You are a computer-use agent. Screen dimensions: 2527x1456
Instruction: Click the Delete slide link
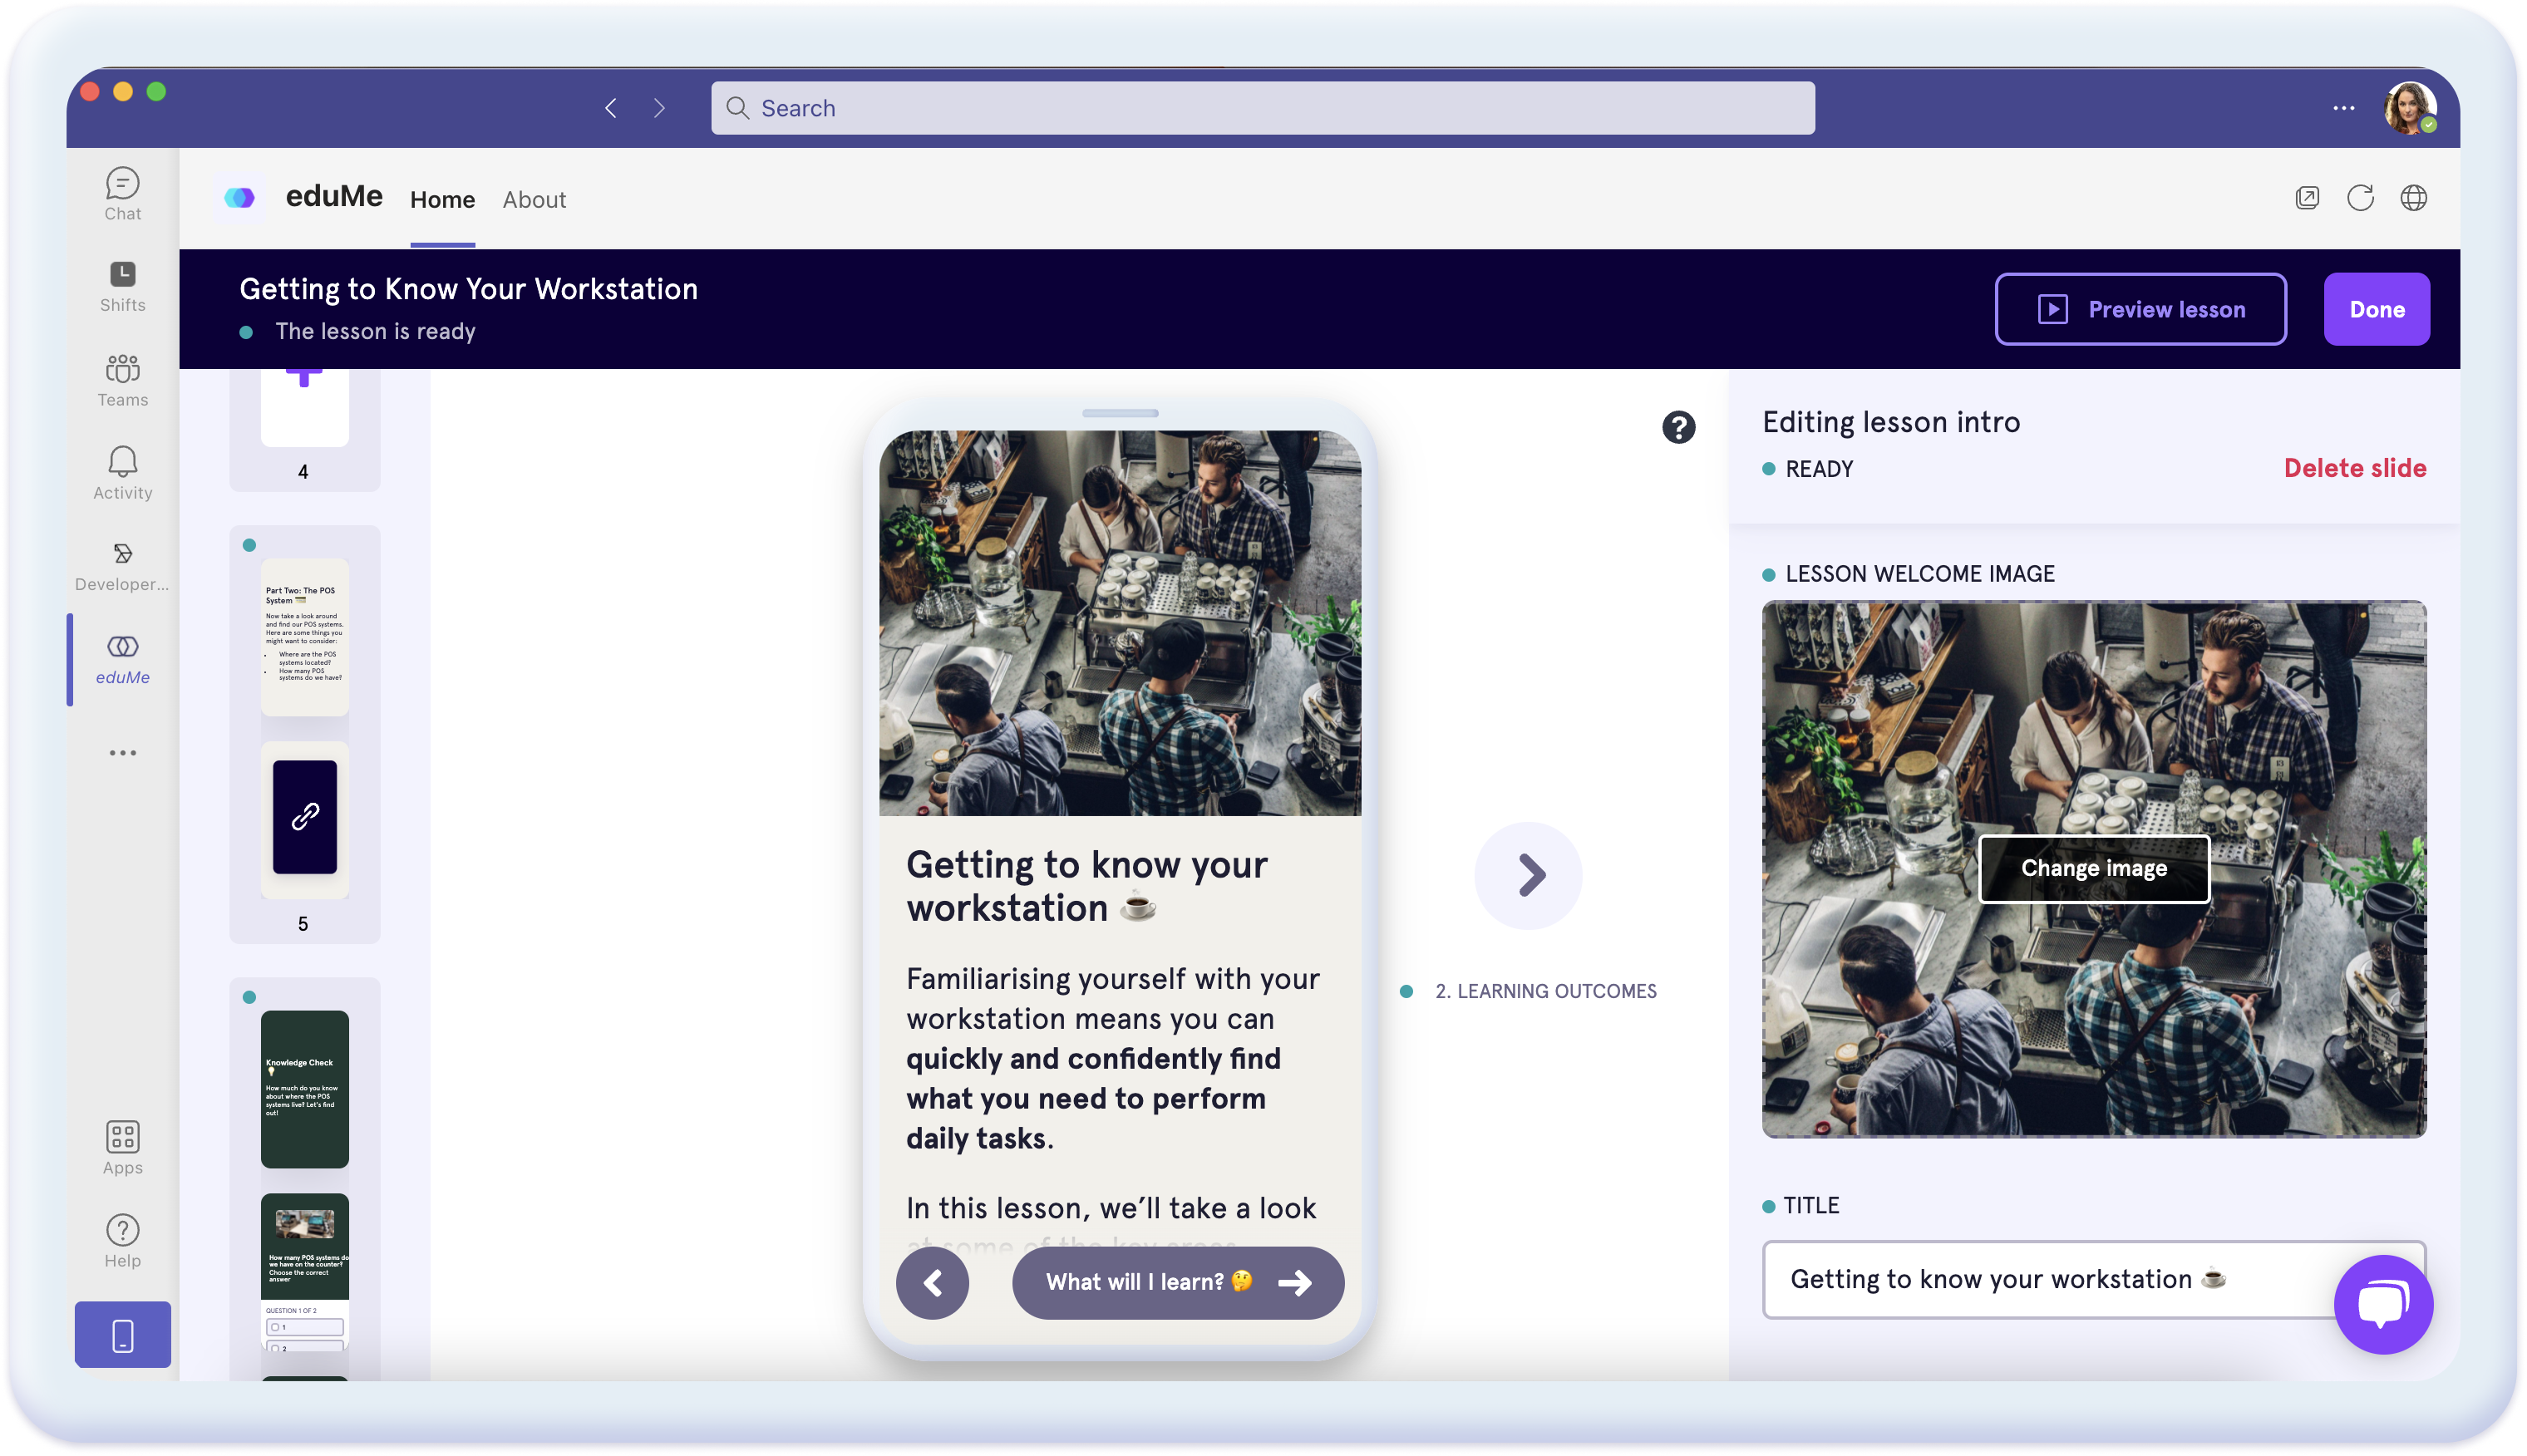(2354, 468)
